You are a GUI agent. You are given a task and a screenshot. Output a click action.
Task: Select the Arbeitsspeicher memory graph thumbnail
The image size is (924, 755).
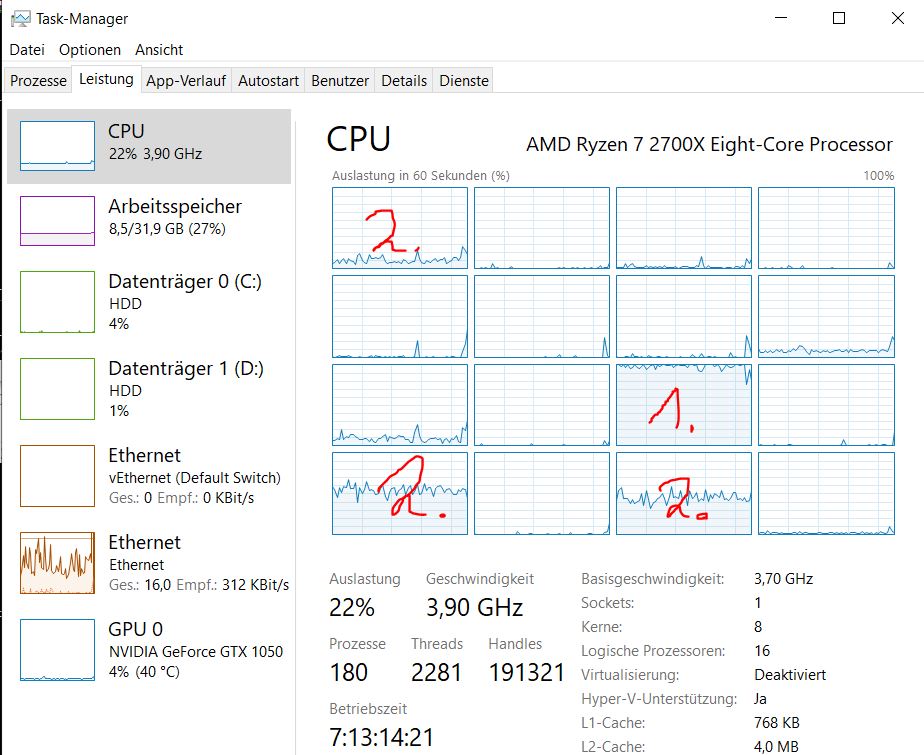point(56,220)
